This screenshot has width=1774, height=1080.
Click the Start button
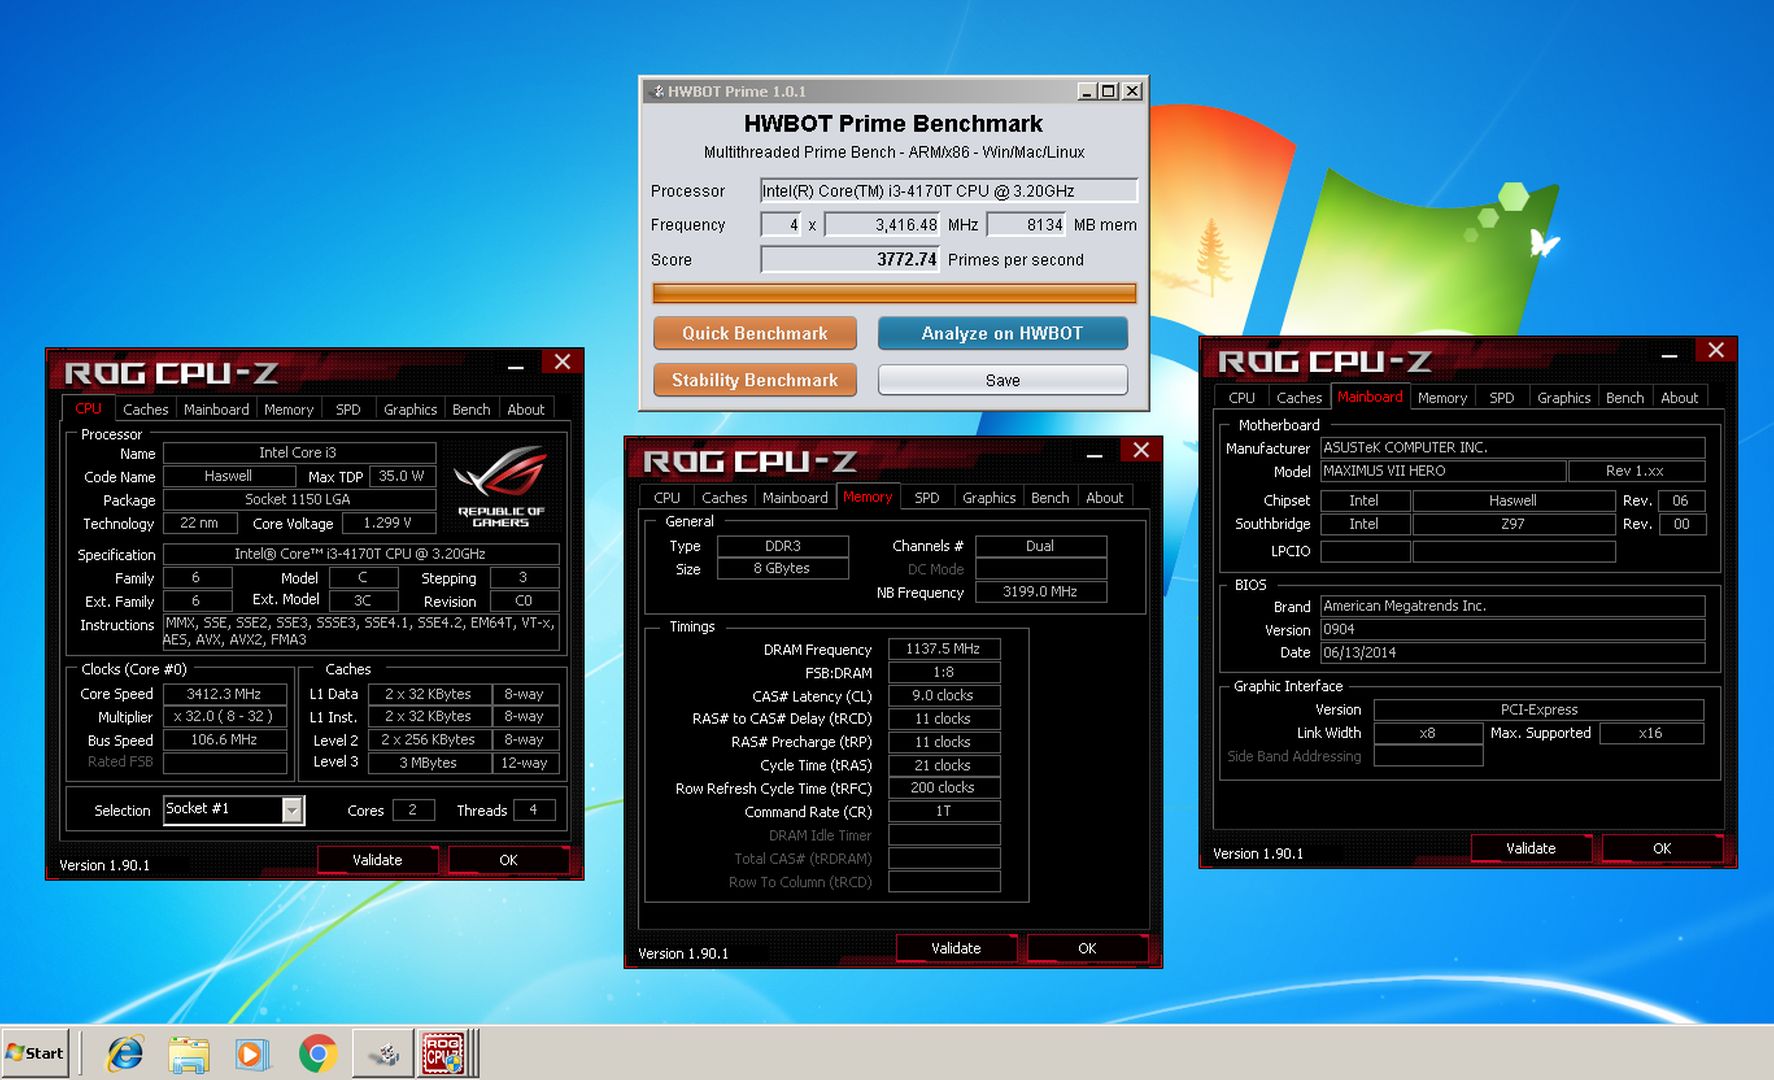pos(35,1053)
